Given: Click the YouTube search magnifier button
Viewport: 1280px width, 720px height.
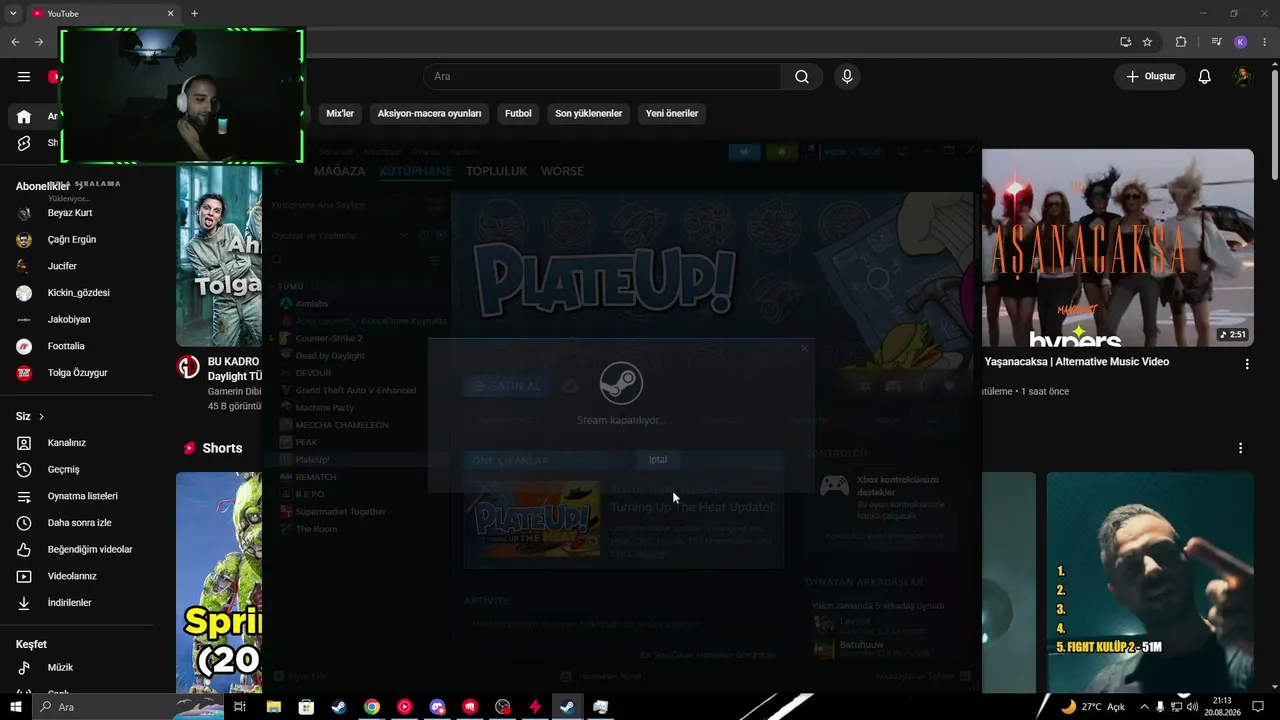Looking at the screenshot, I should pos(802,77).
